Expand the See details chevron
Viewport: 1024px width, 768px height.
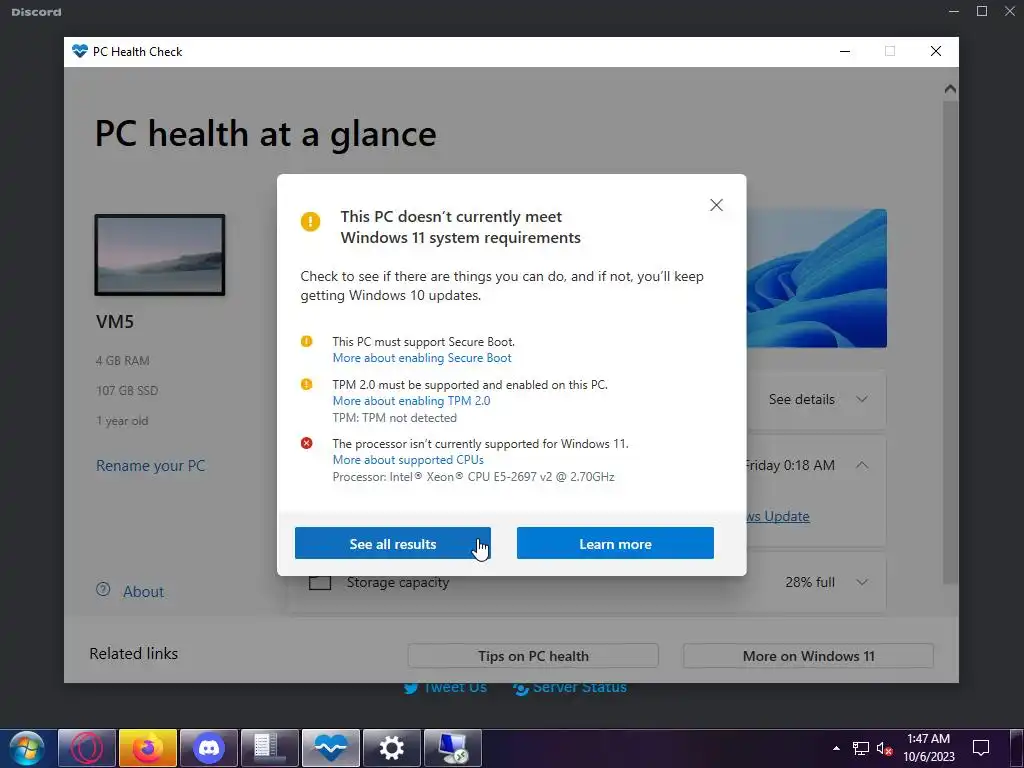862,399
